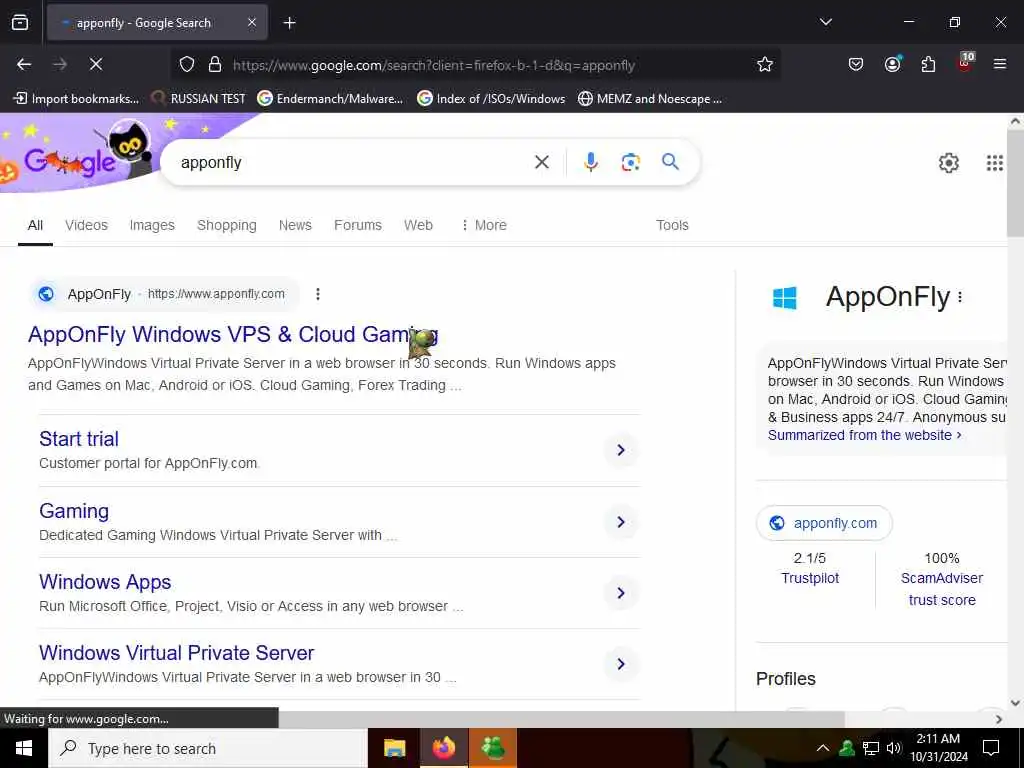Expand the list all tabs chevron
This screenshot has width=1024, height=768.
point(825,22)
